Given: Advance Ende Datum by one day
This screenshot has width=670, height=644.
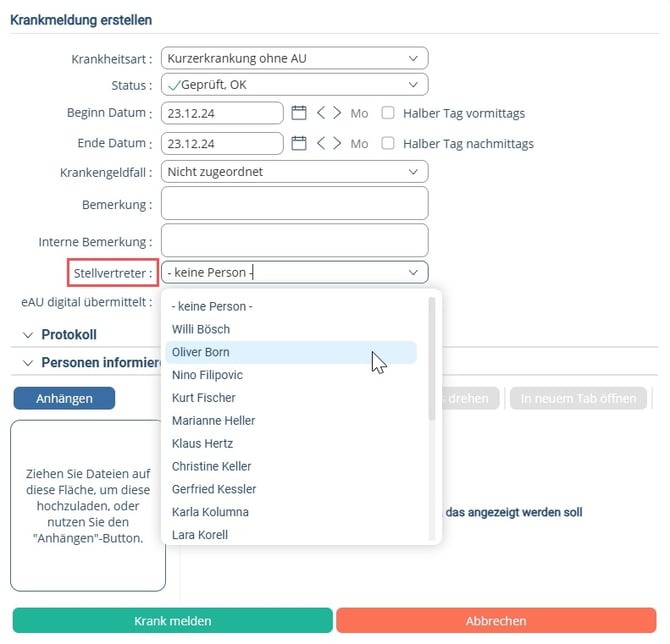Looking at the screenshot, I should pyautogui.click(x=337, y=143).
